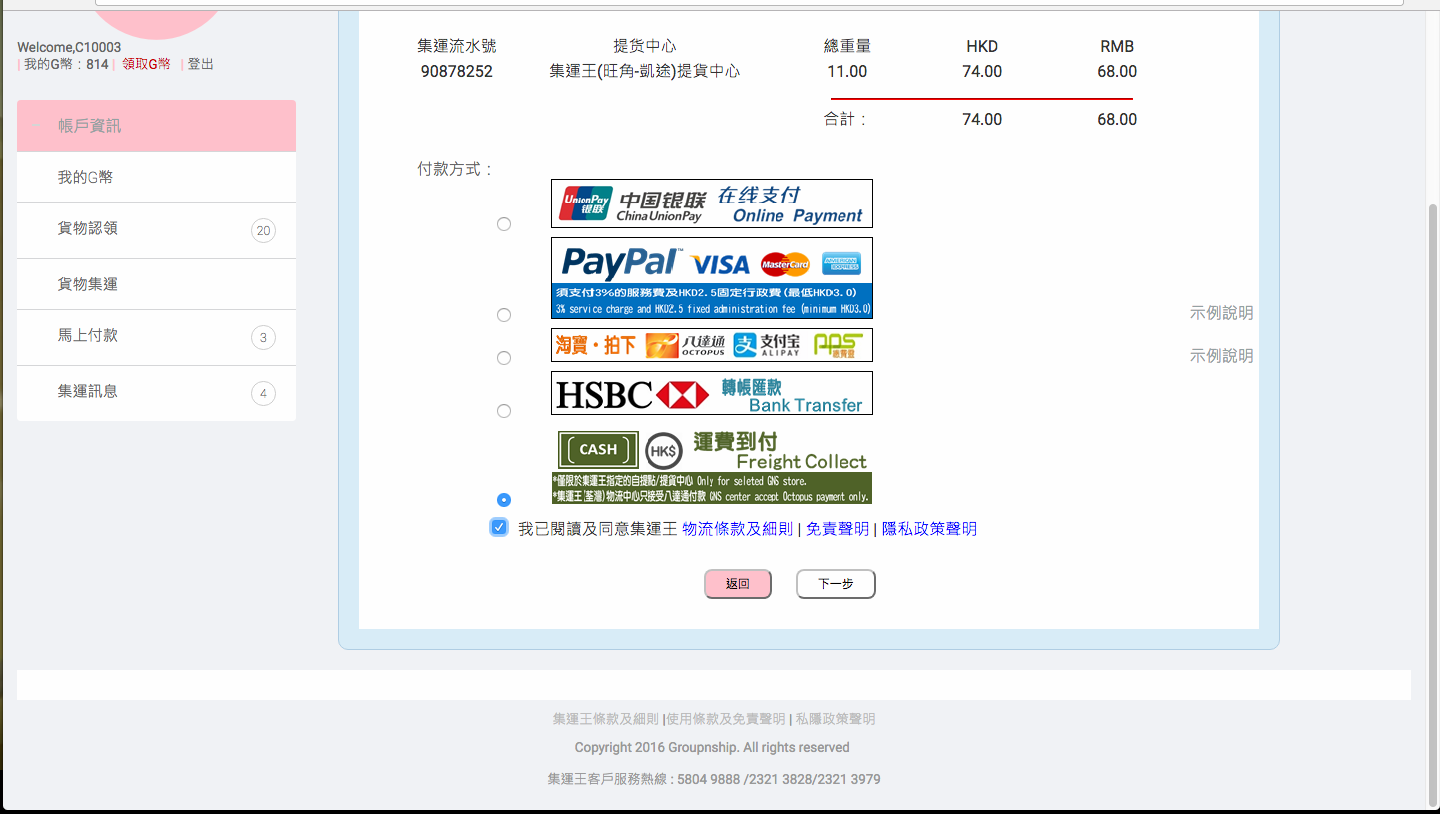Select the PayPal payment radio button

(504, 315)
